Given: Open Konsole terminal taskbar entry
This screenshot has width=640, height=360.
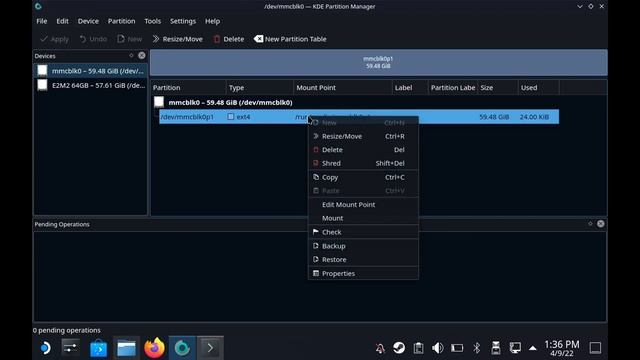Looking at the screenshot, I should [210, 348].
